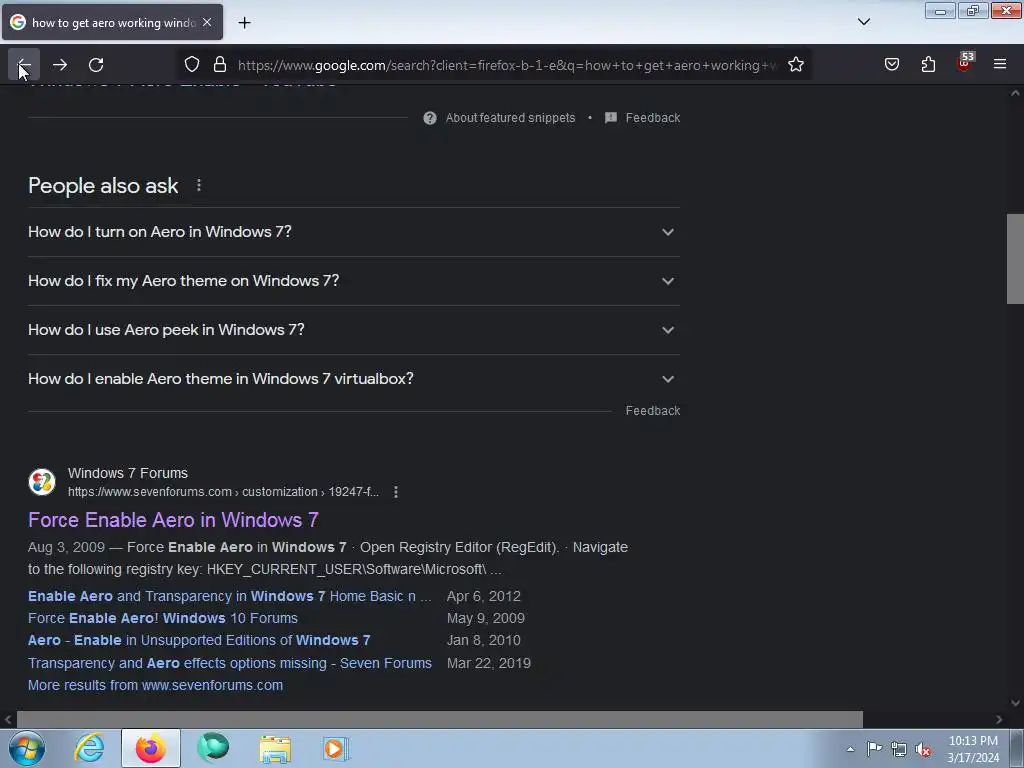Image resolution: width=1024 pixels, height=768 pixels.
Task: Open Firefox application hamburger menu
Action: (x=1000, y=64)
